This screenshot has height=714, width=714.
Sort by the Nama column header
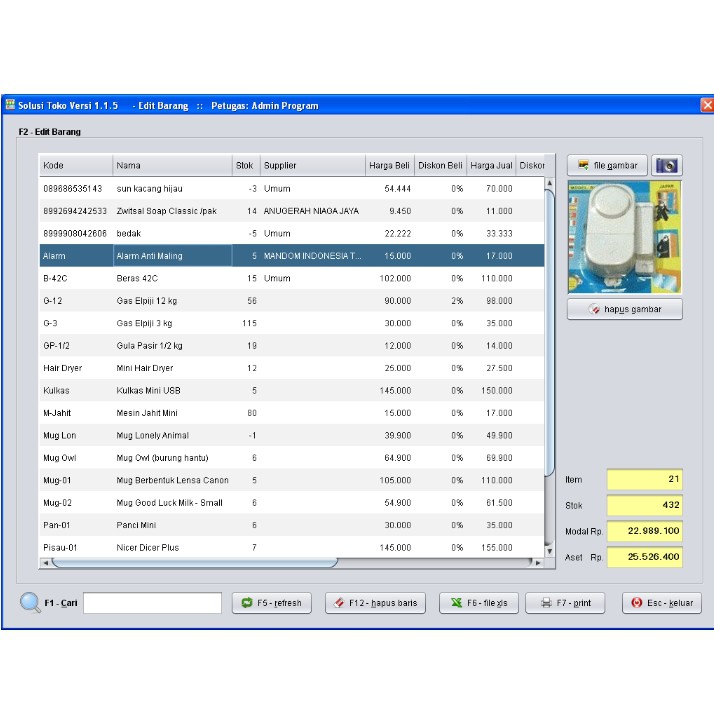170,165
